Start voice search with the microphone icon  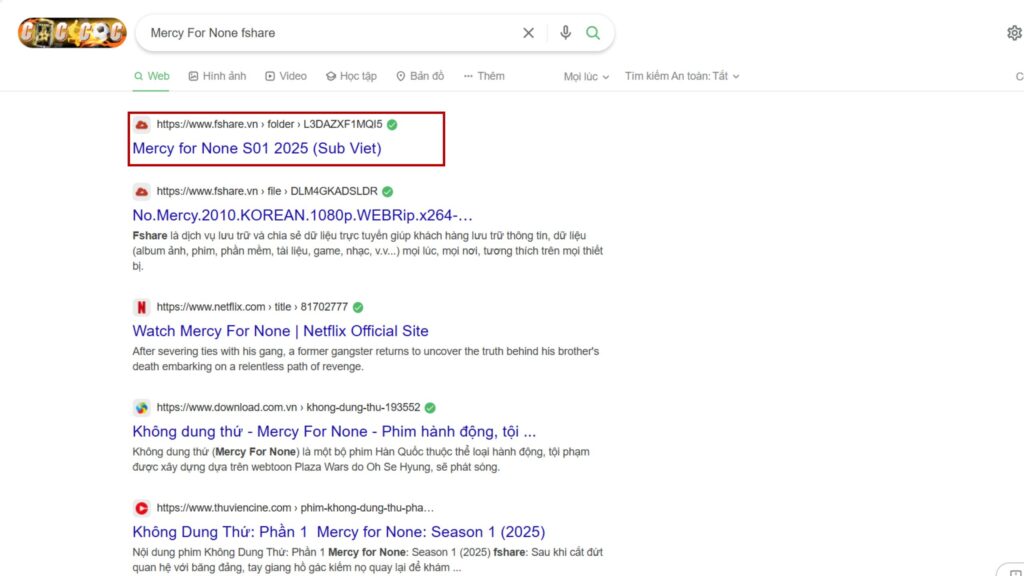pos(566,32)
